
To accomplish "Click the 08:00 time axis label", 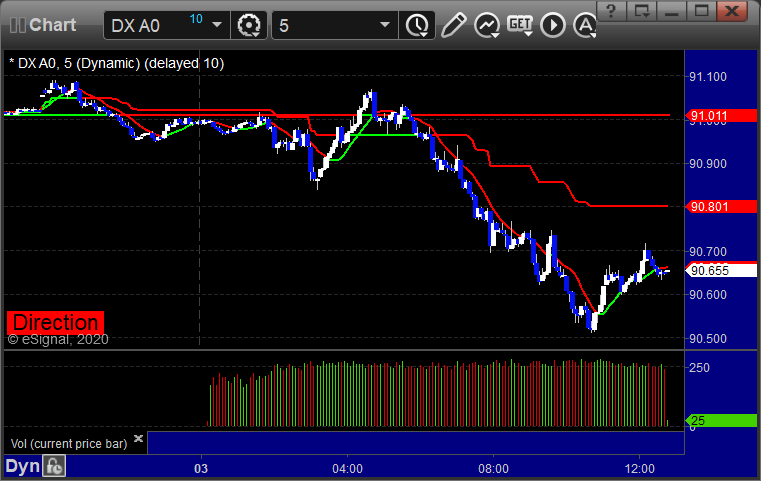I will [494, 469].
